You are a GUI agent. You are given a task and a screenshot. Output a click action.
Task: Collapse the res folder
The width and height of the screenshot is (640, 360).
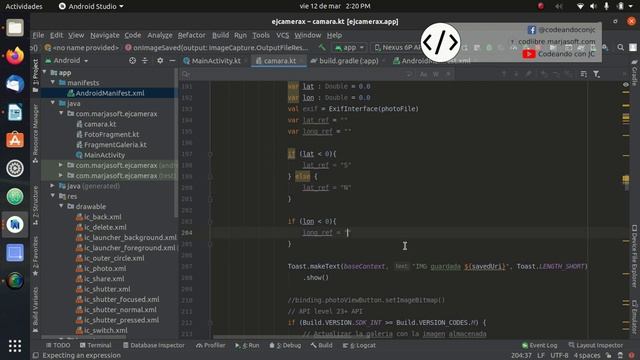tap(53, 196)
